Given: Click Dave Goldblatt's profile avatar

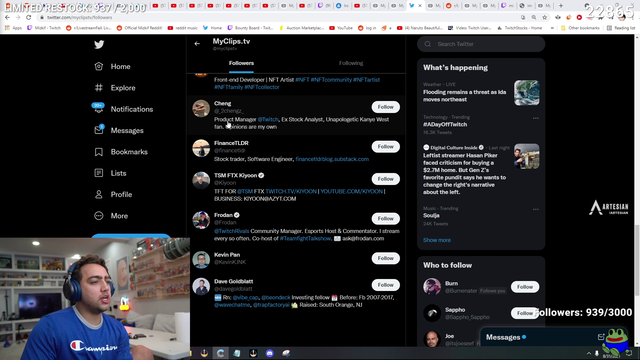Looking at the screenshot, I should click(x=201, y=286).
